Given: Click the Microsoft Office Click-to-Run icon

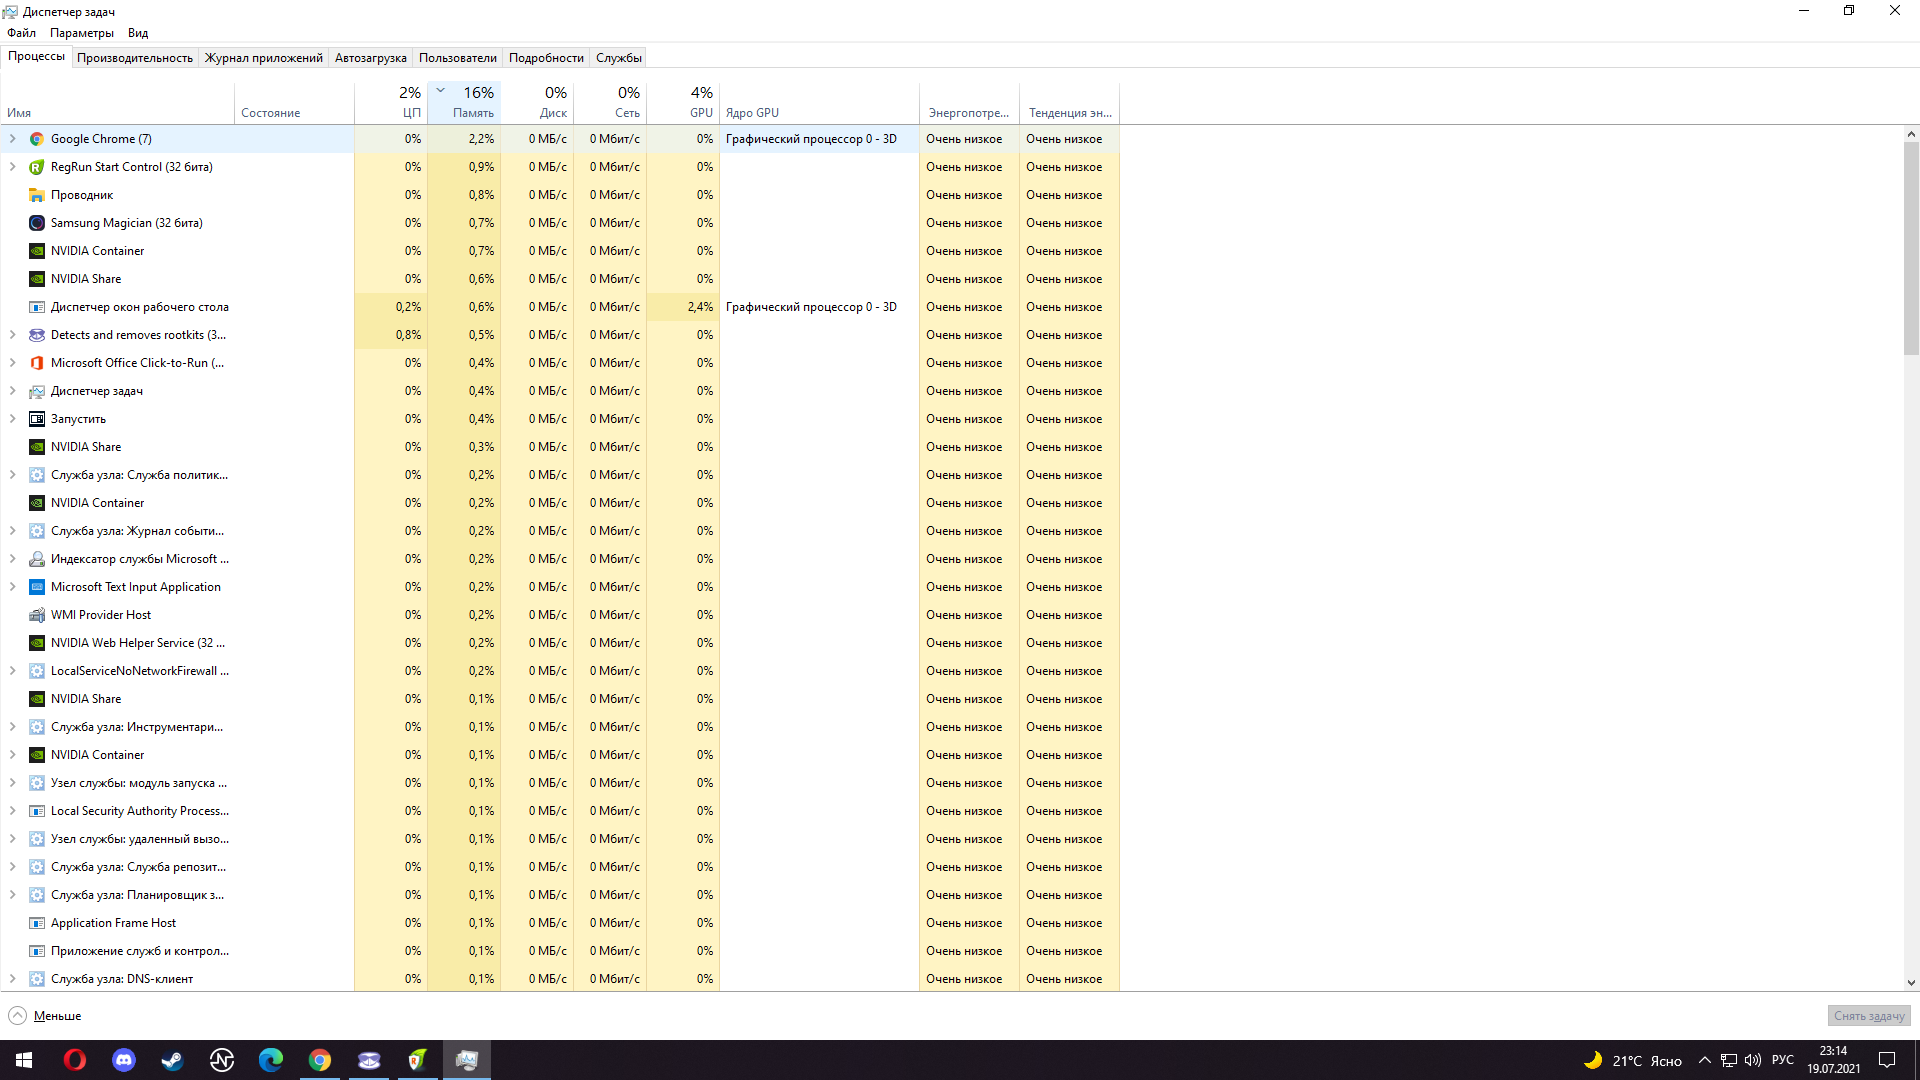Looking at the screenshot, I should [x=37, y=363].
